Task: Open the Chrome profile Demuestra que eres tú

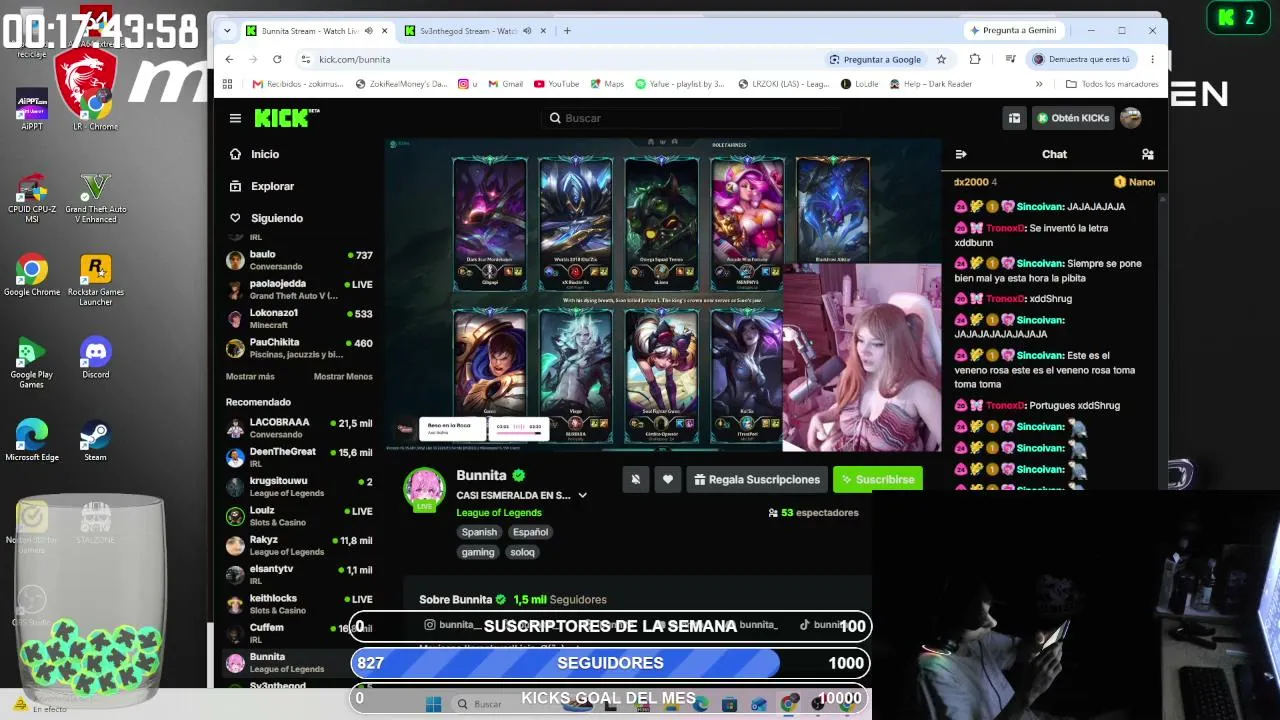Action: (1082, 59)
